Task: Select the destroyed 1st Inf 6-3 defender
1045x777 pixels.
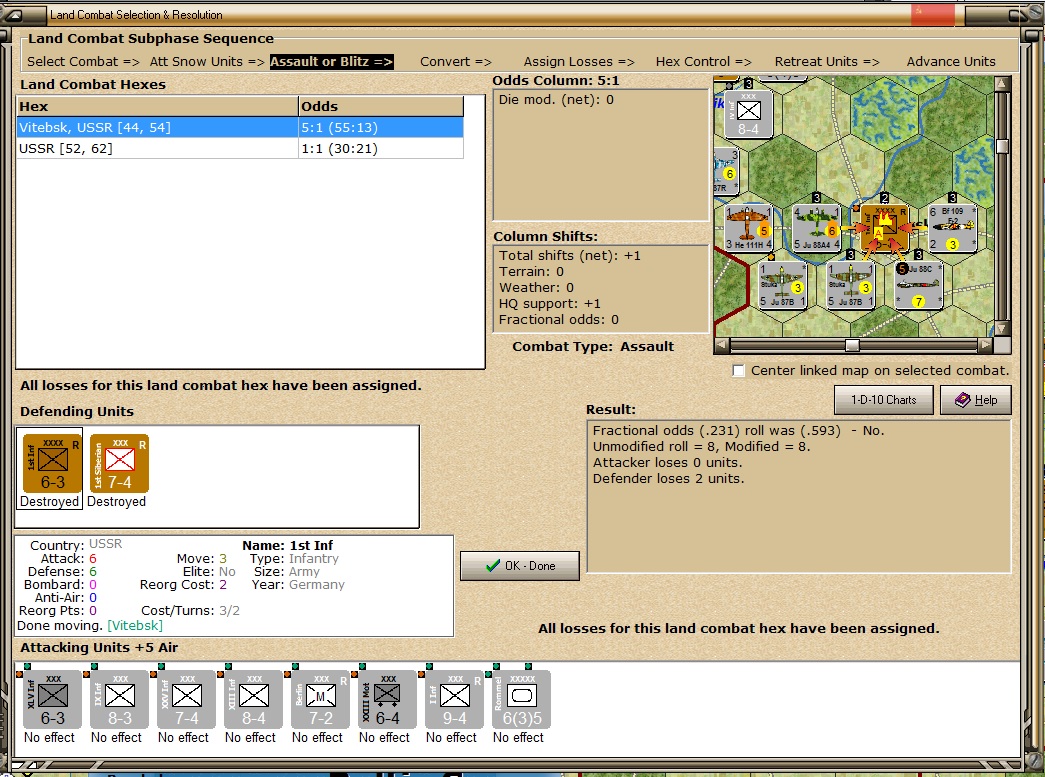Action: (52, 463)
